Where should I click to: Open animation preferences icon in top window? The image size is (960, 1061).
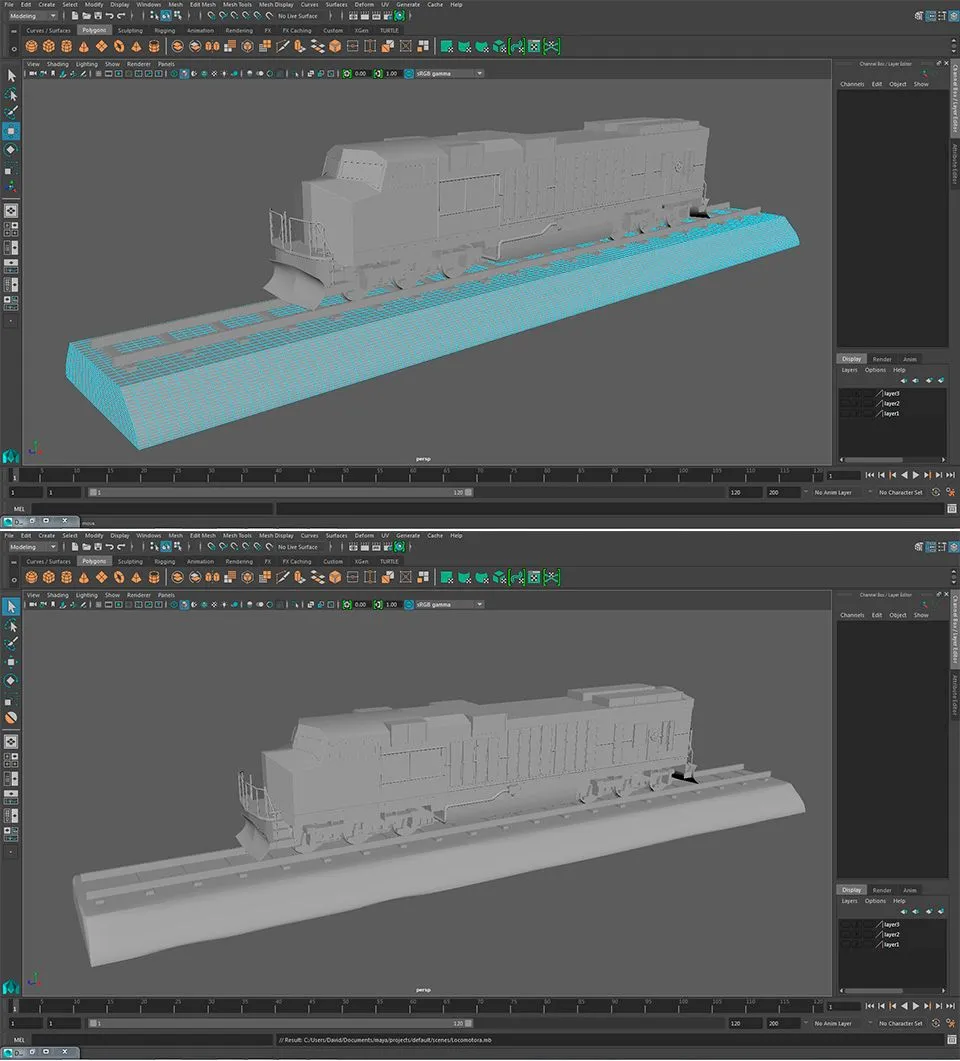point(951,493)
